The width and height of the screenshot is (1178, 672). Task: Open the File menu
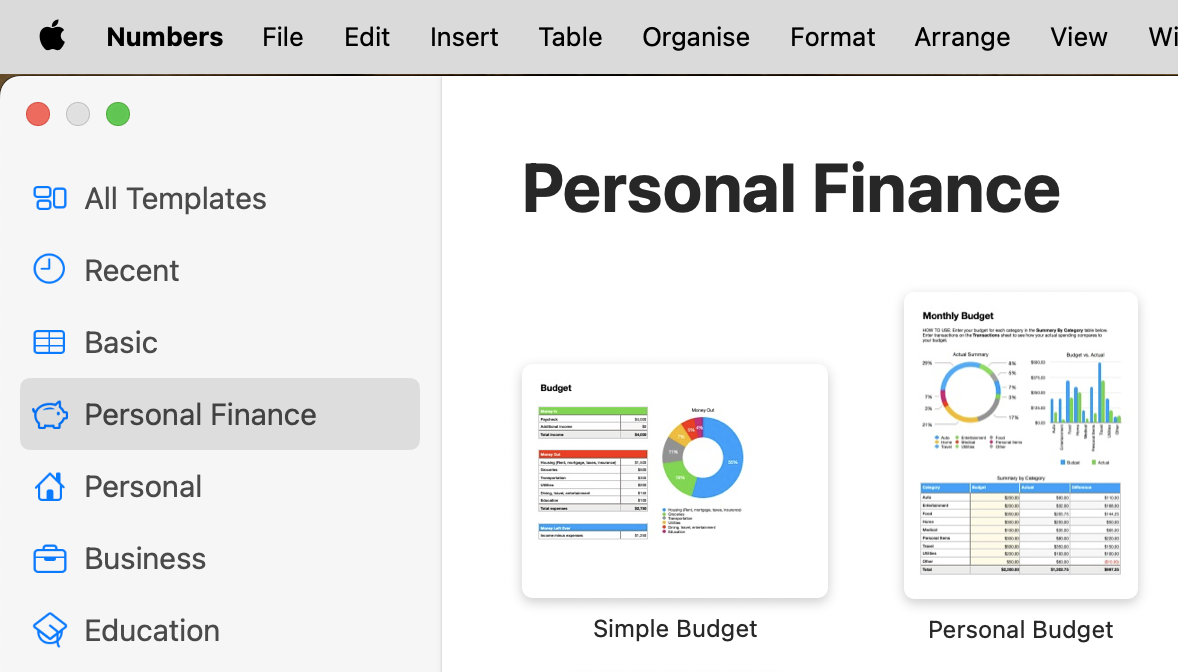pos(282,37)
